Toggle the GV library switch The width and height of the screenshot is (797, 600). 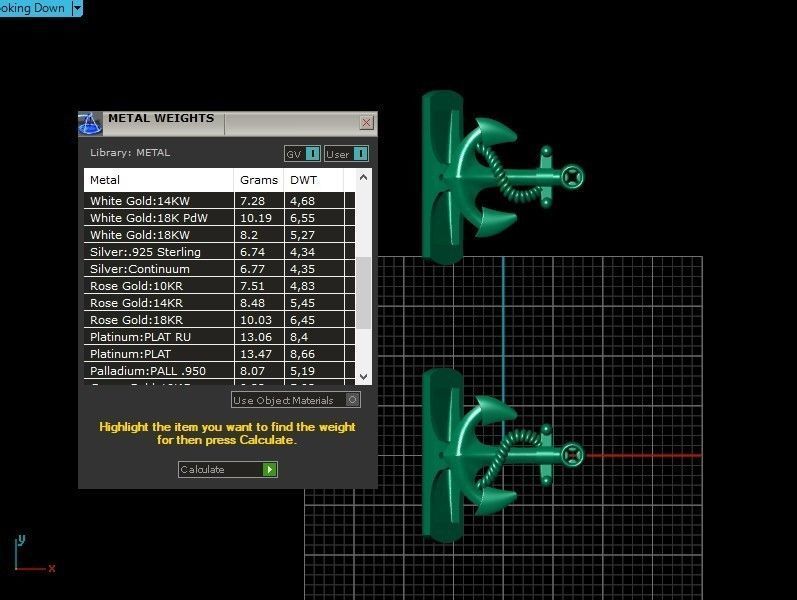click(302, 154)
